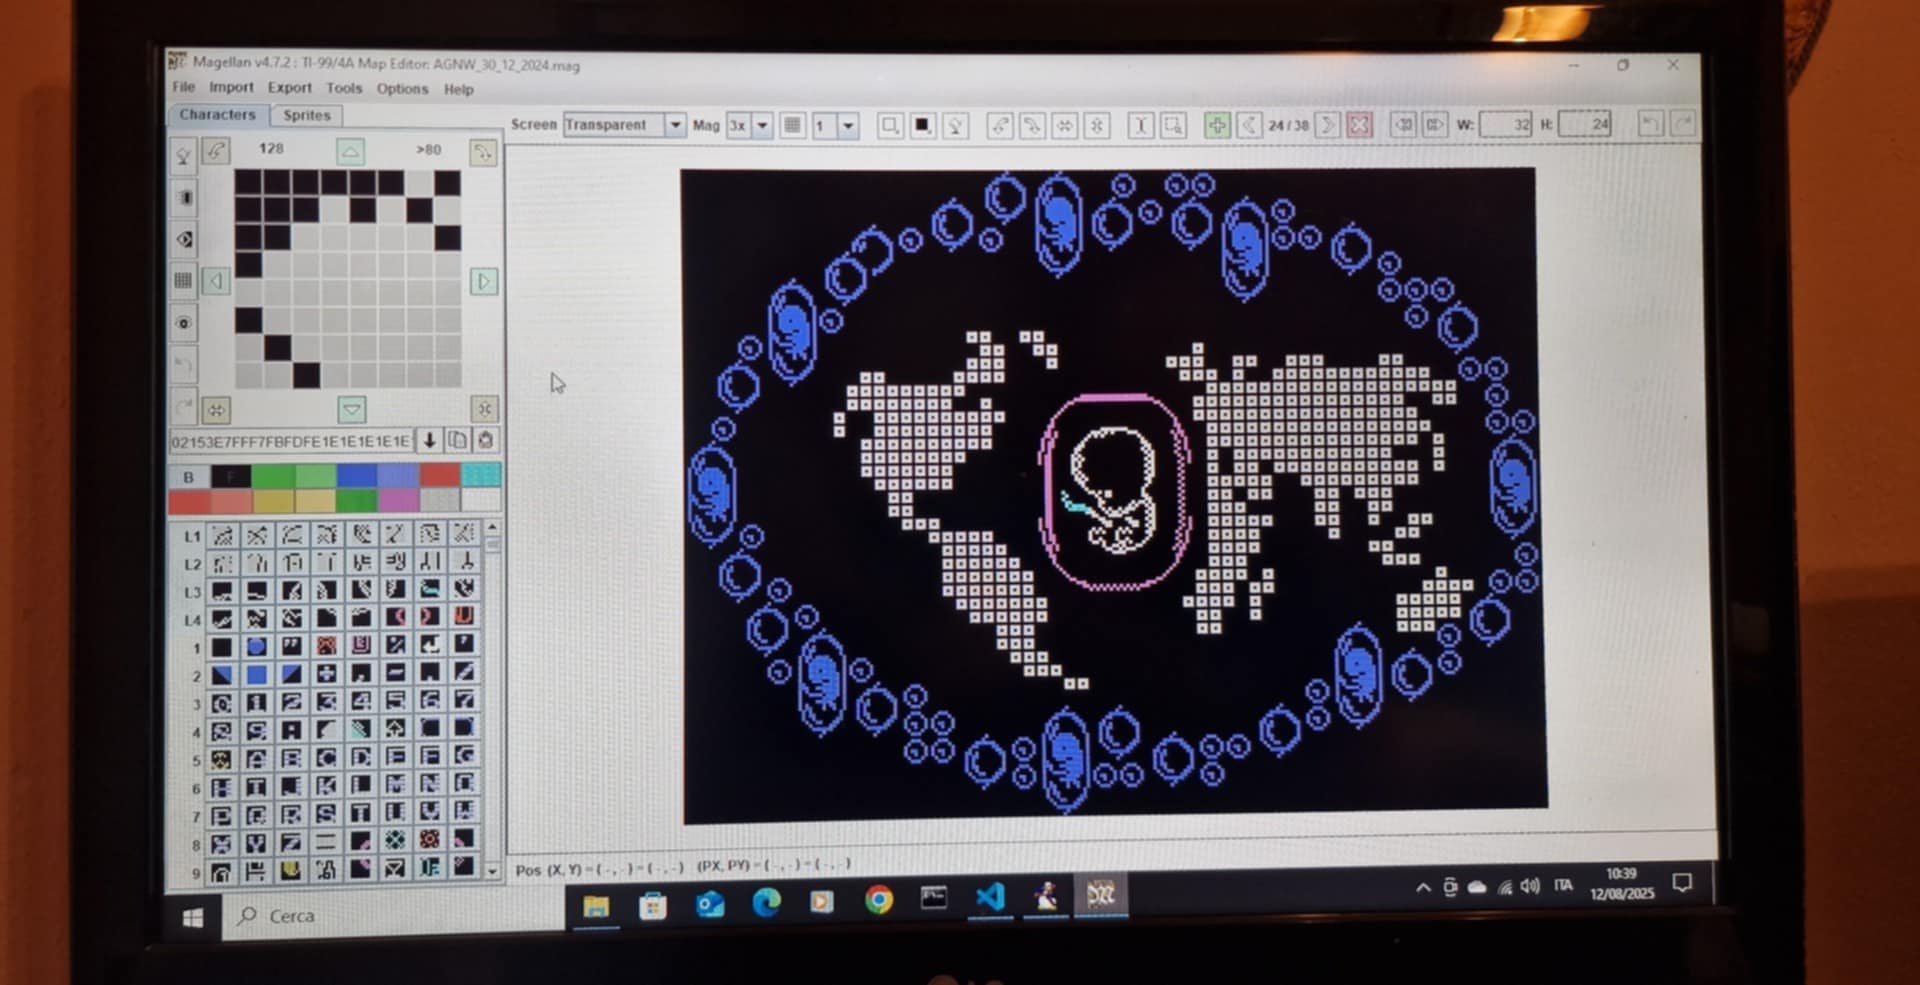
Task: Click the map toolbar redo arrow icon
Action: point(1683,124)
